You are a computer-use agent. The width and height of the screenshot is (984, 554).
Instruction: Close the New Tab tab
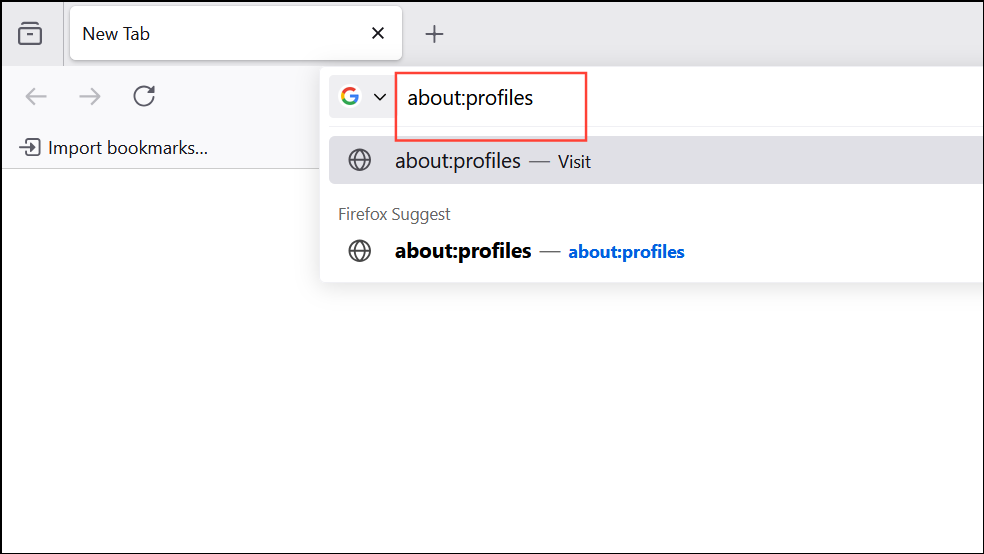pos(378,34)
